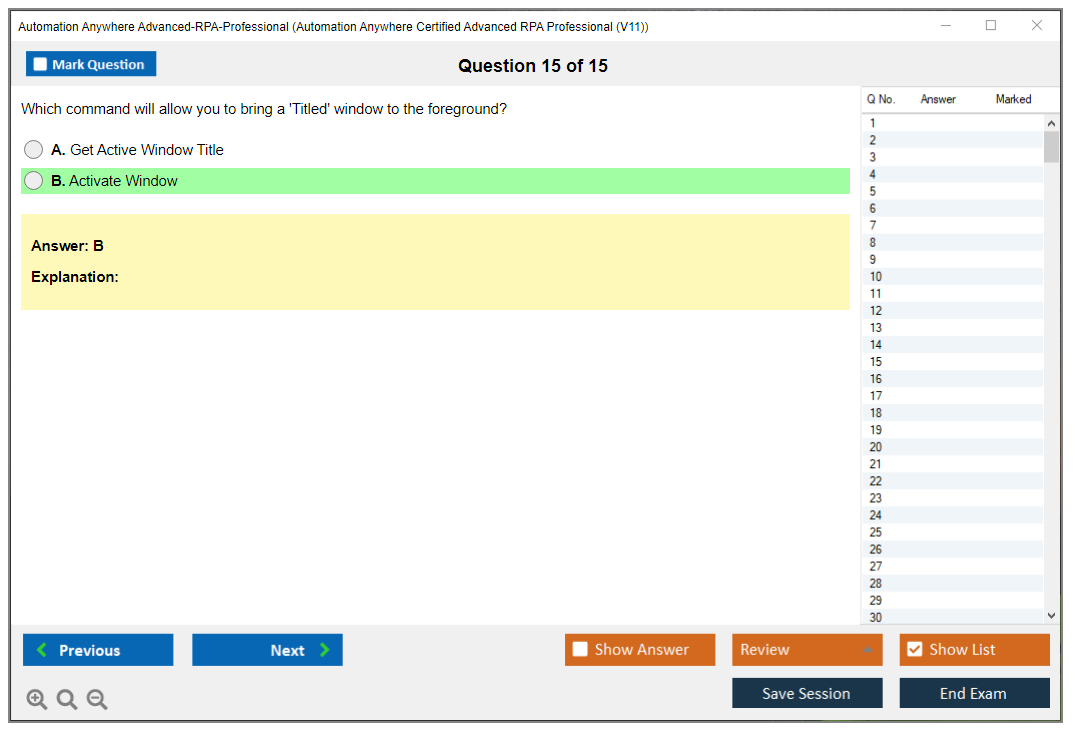This screenshot has width=1075, height=735.
Task: Select option A Get Active Window Title
Action: (x=34, y=150)
